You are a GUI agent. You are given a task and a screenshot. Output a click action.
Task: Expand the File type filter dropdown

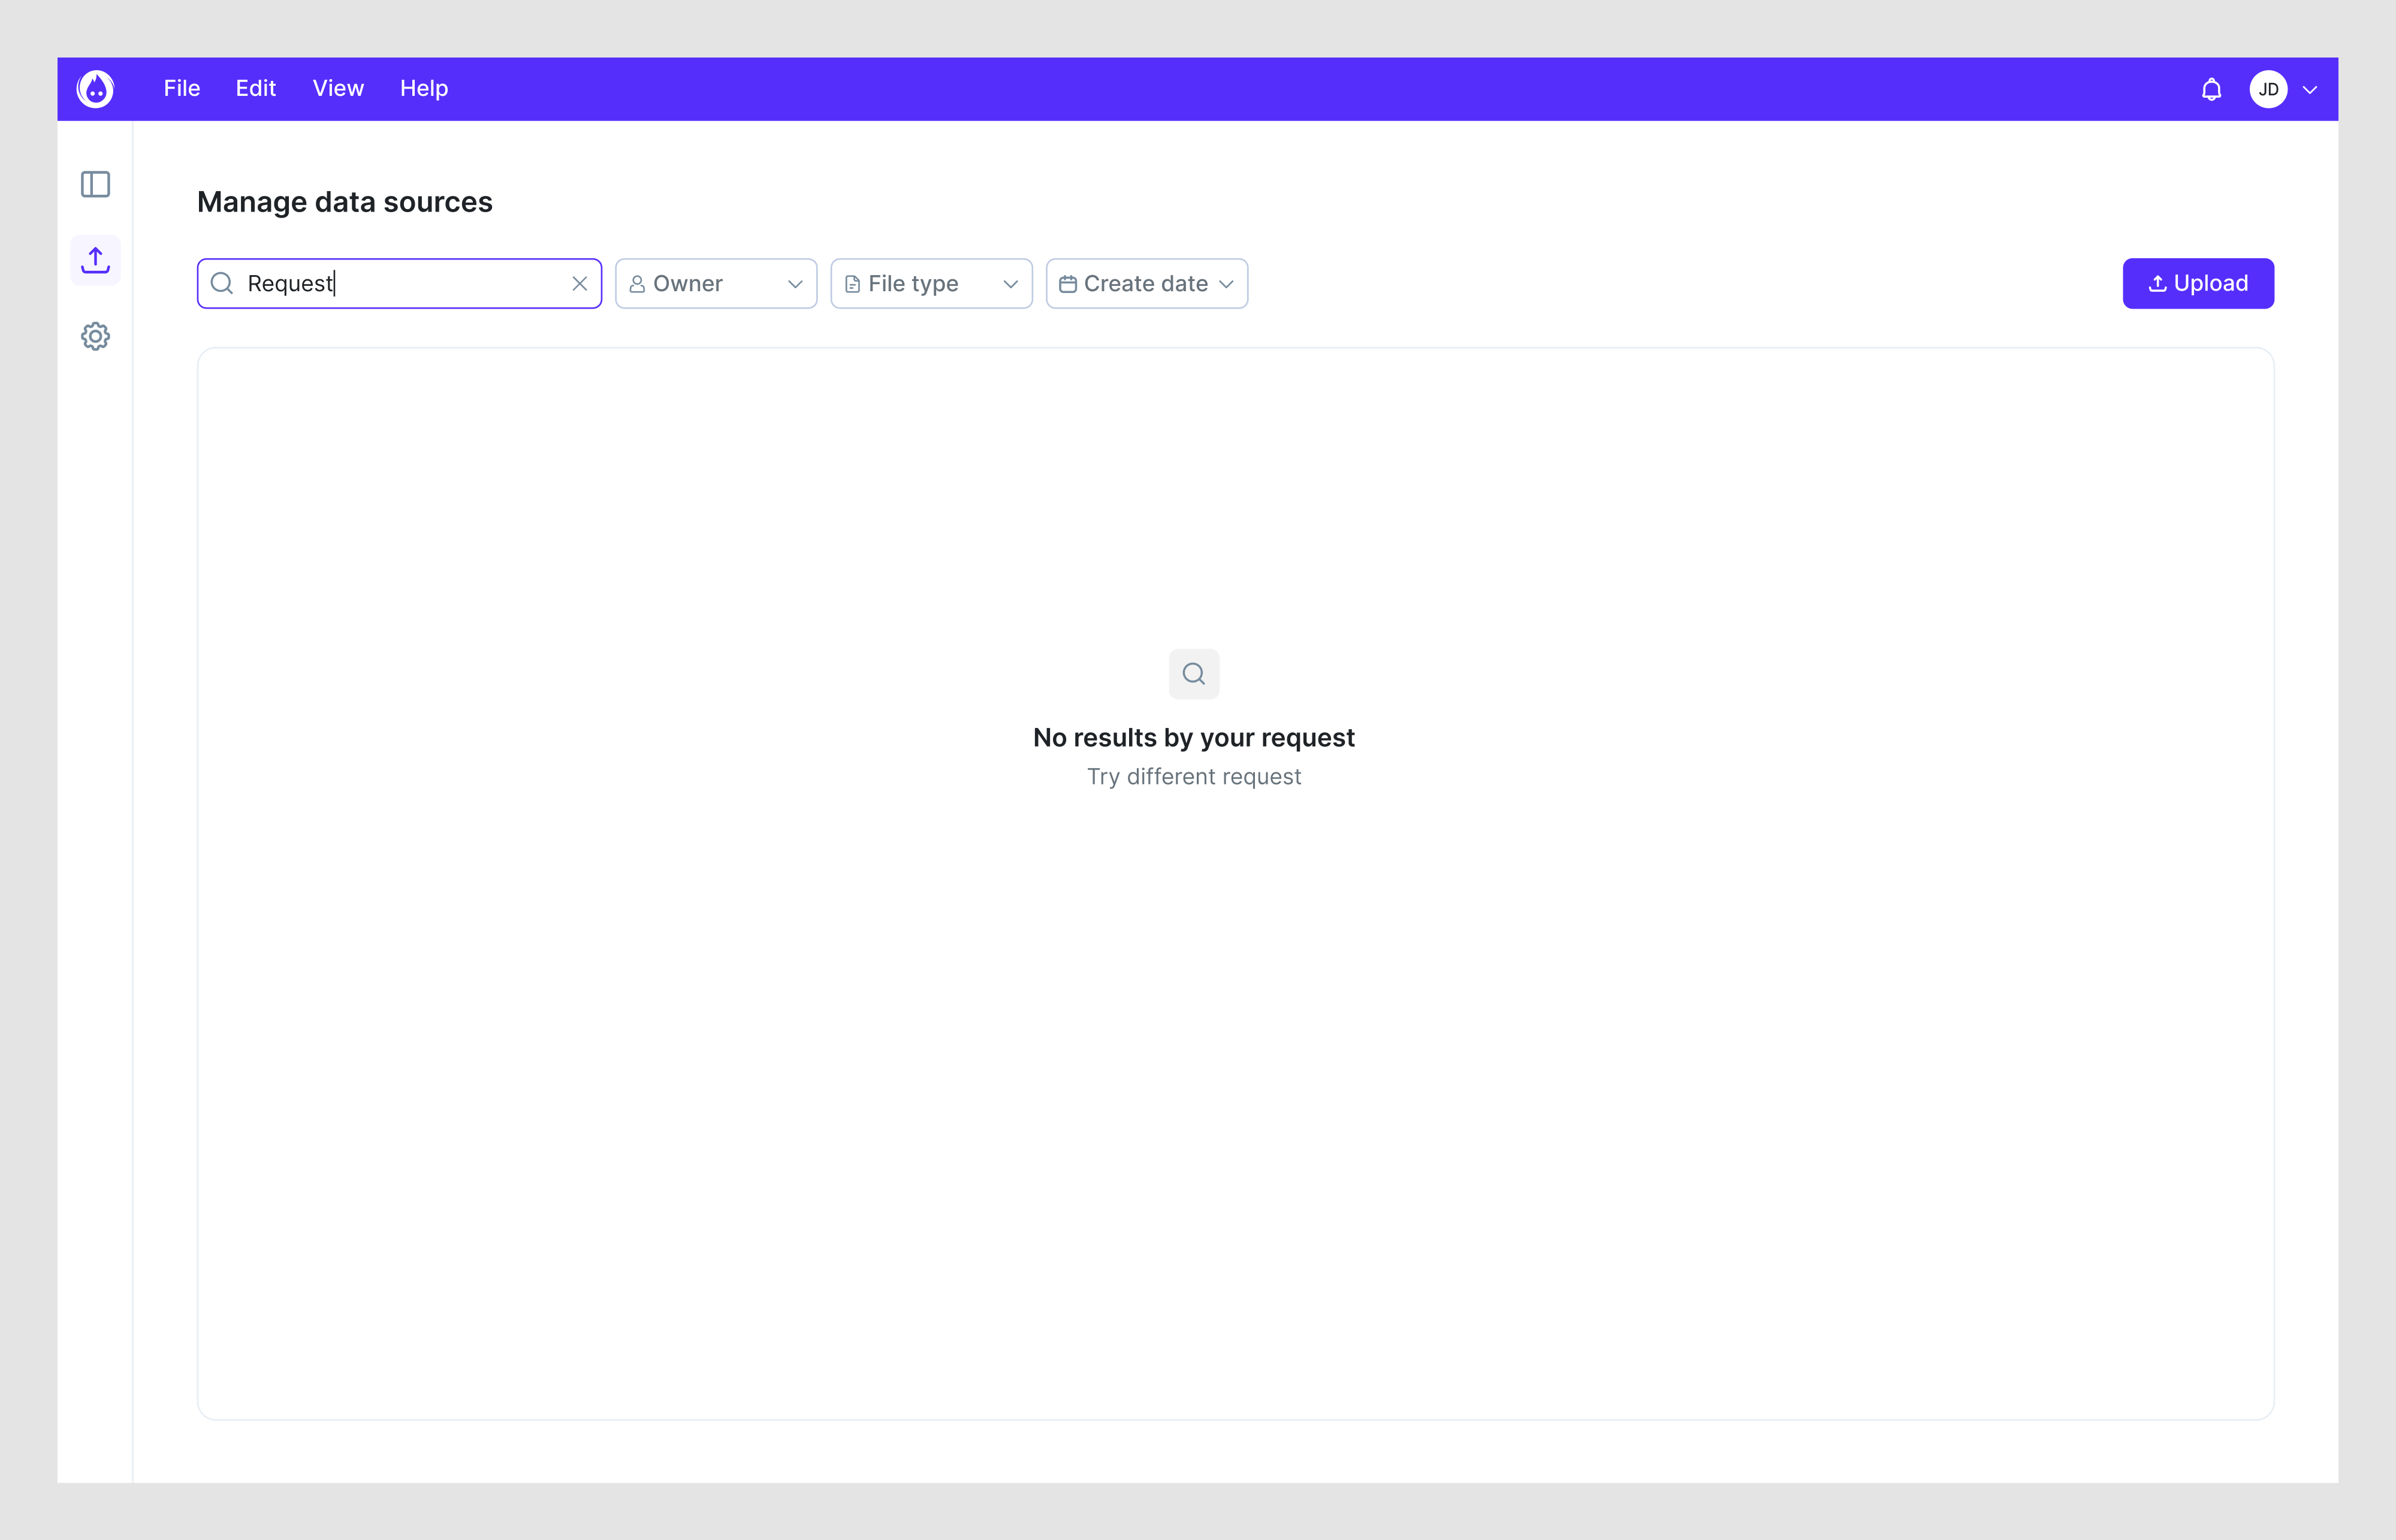tap(931, 284)
